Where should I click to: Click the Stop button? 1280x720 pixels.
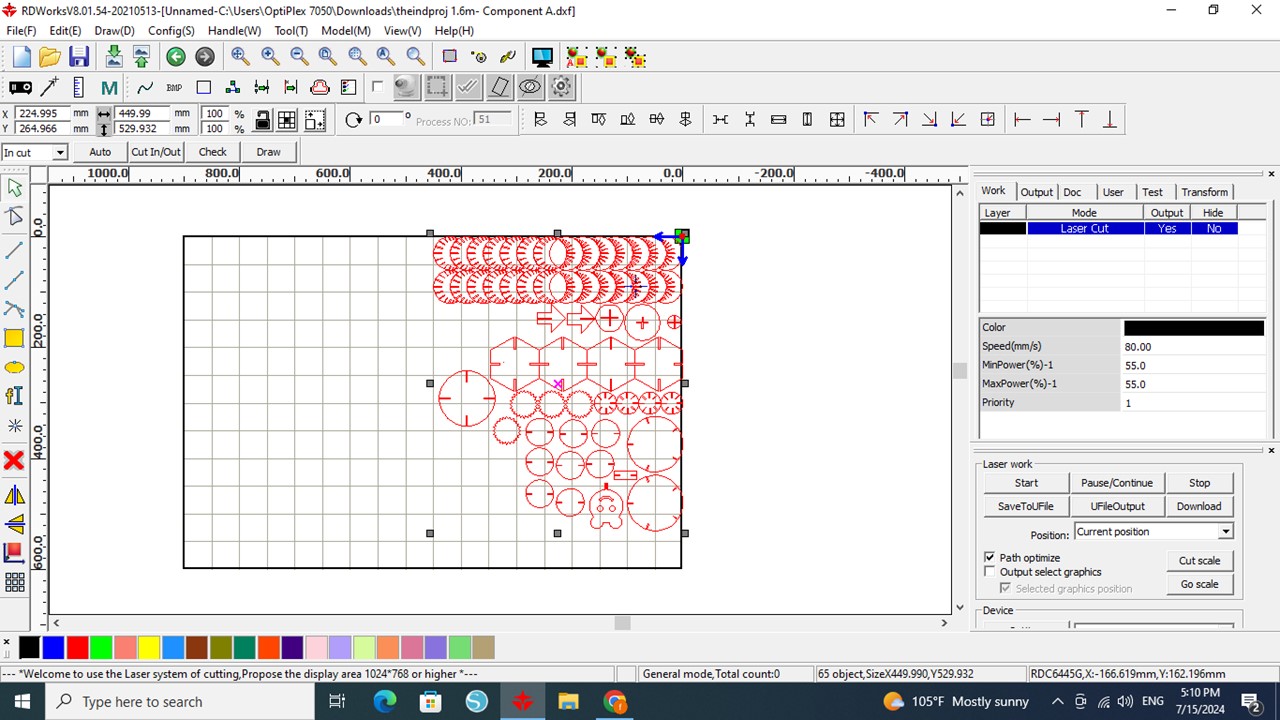click(1199, 483)
